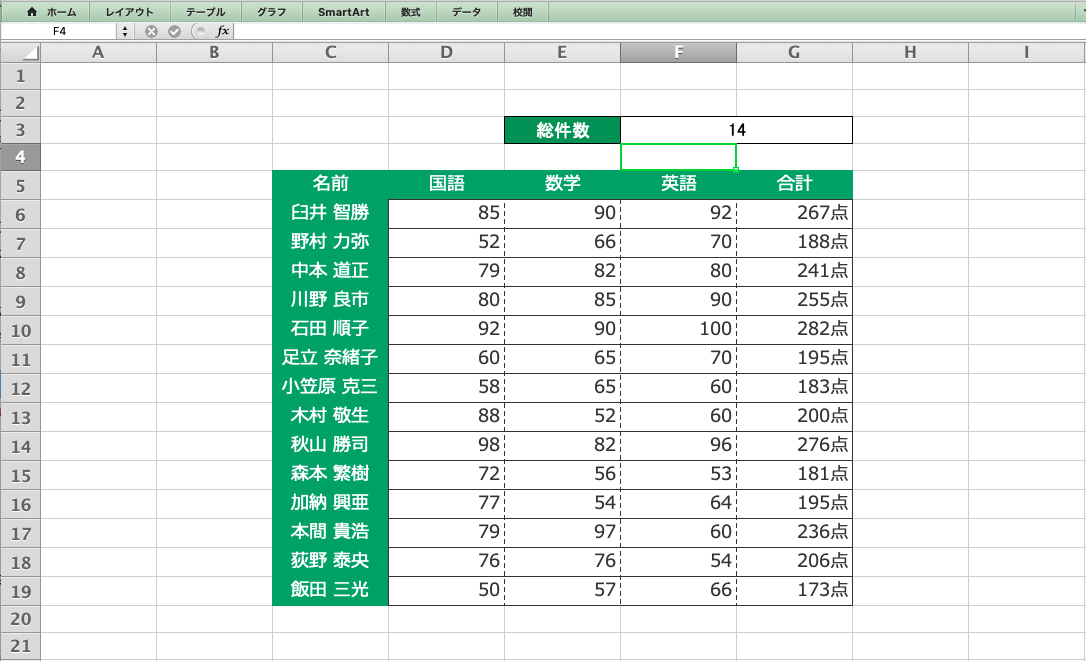Select the name cell 荻野 泰央
Image resolution: width=1086 pixels, height=661 pixels.
(330, 561)
